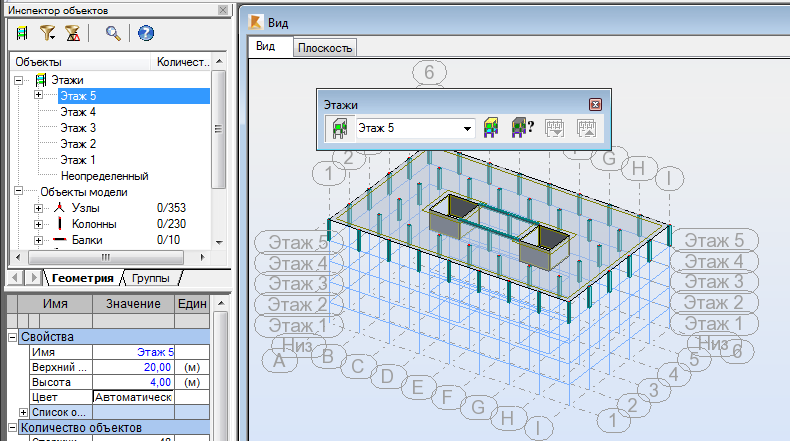Click the Колонны column icon
Image resolution: width=790 pixels, height=441 pixels.
[x=59, y=224]
